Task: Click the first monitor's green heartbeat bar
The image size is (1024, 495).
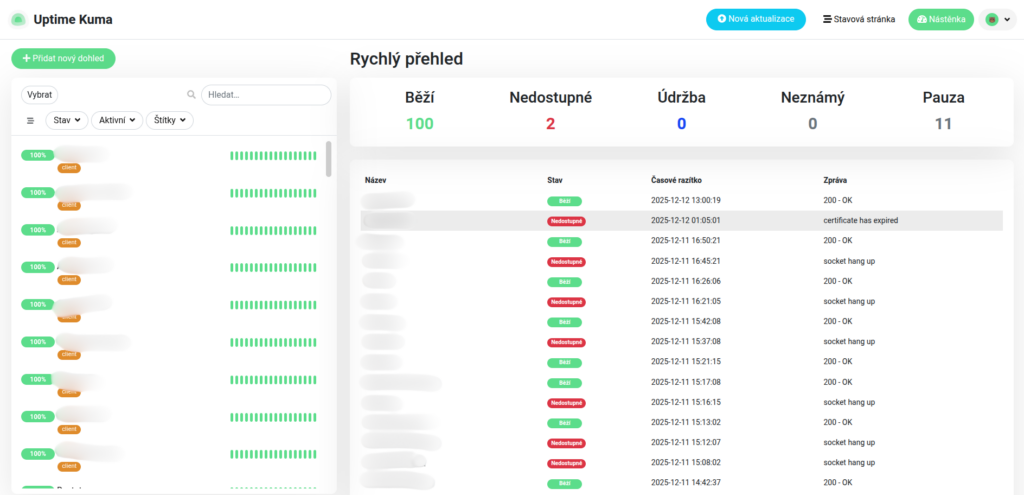Action: tap(274, 155)
